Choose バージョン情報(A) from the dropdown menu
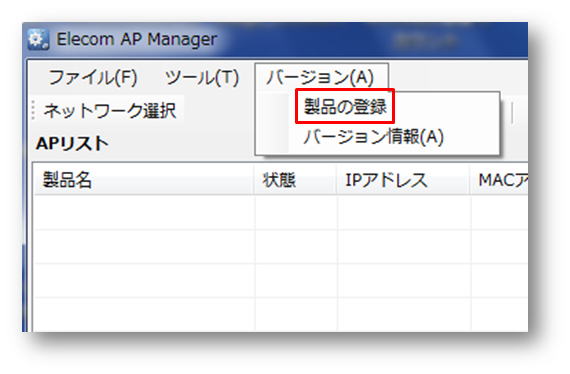Viewport: 570px width, 374px height. 374,137
